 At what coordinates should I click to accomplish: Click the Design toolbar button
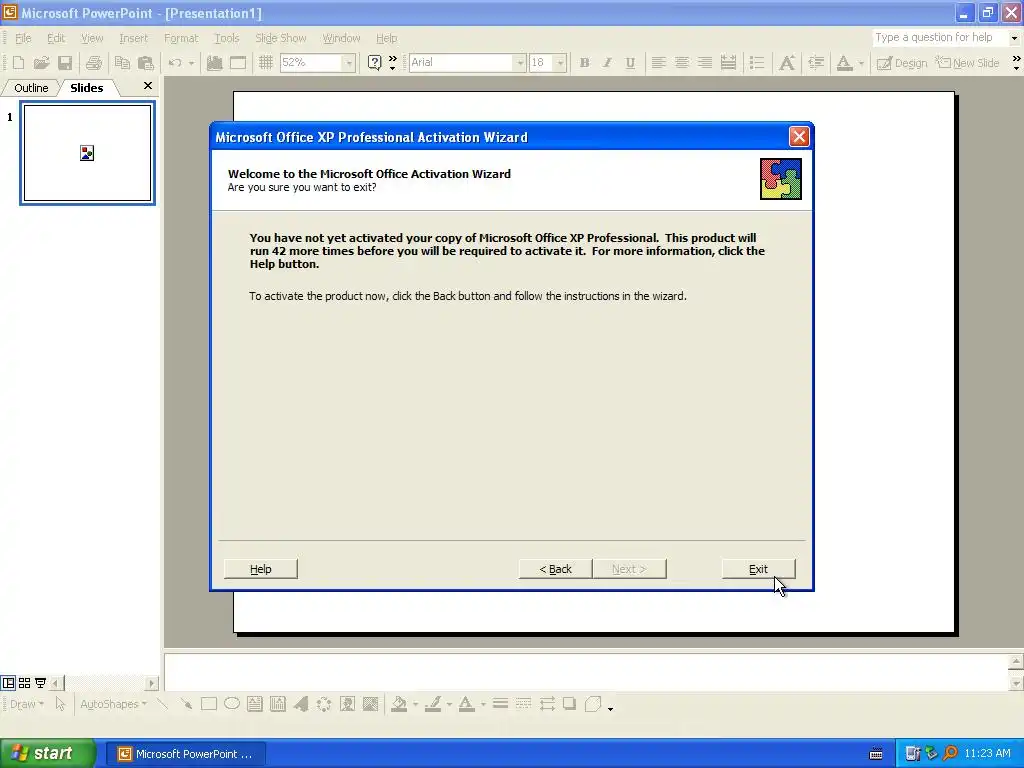tap(902, 63)
